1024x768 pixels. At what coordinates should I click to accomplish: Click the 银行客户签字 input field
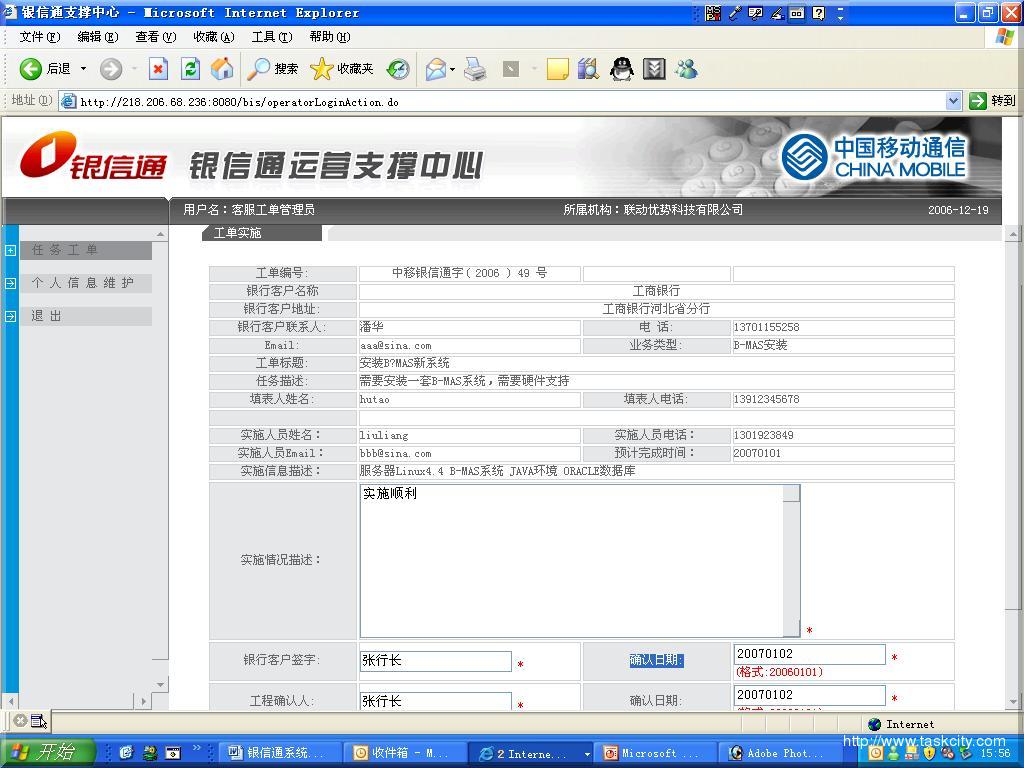pos(436,661)
